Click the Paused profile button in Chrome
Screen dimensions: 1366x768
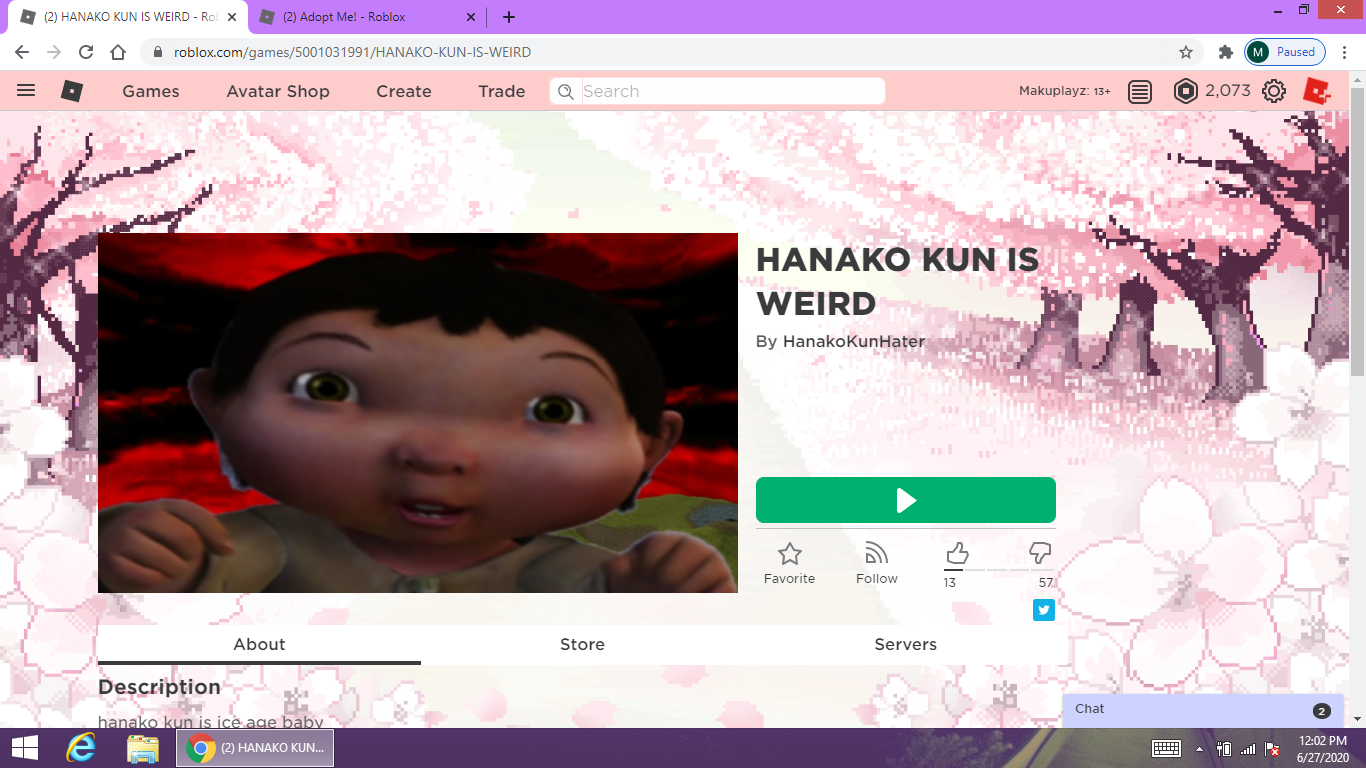click(x=1285, y=52)
